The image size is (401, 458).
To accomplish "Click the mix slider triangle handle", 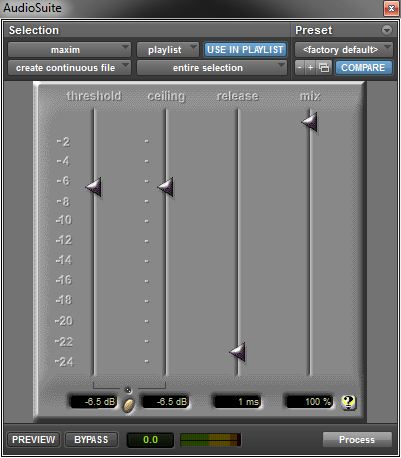I will (310, 122).
